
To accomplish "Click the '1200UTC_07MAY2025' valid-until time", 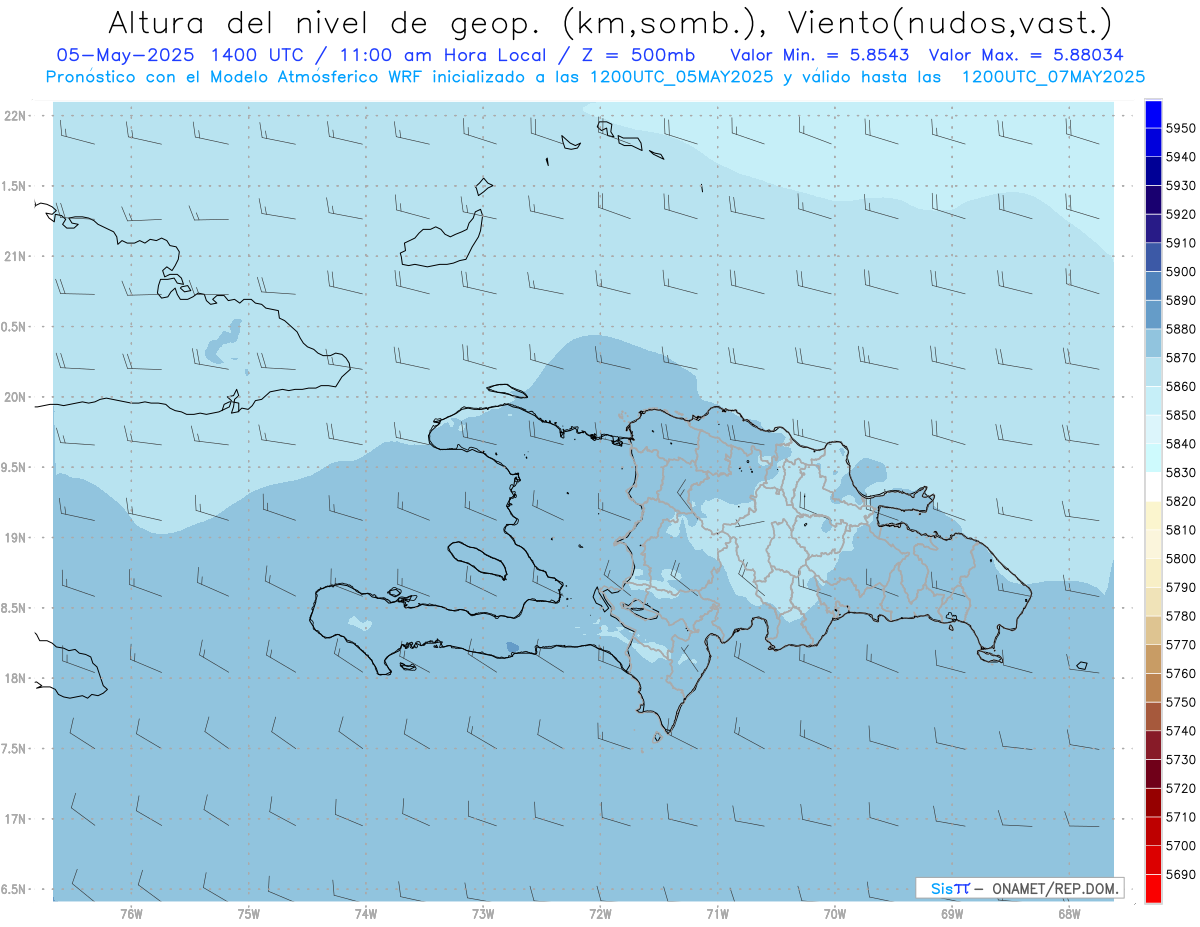I will (x=1053, y=77).
